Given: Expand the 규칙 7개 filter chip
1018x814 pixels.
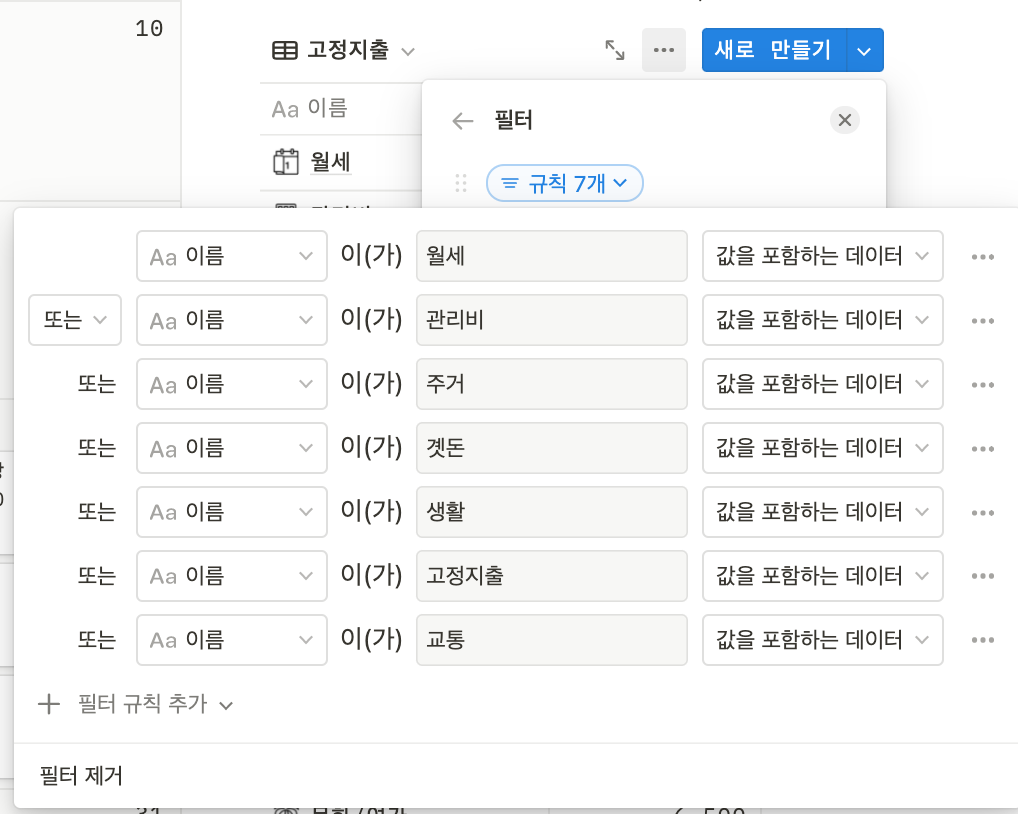Looking at the screenshot, I should click(564, 183).
